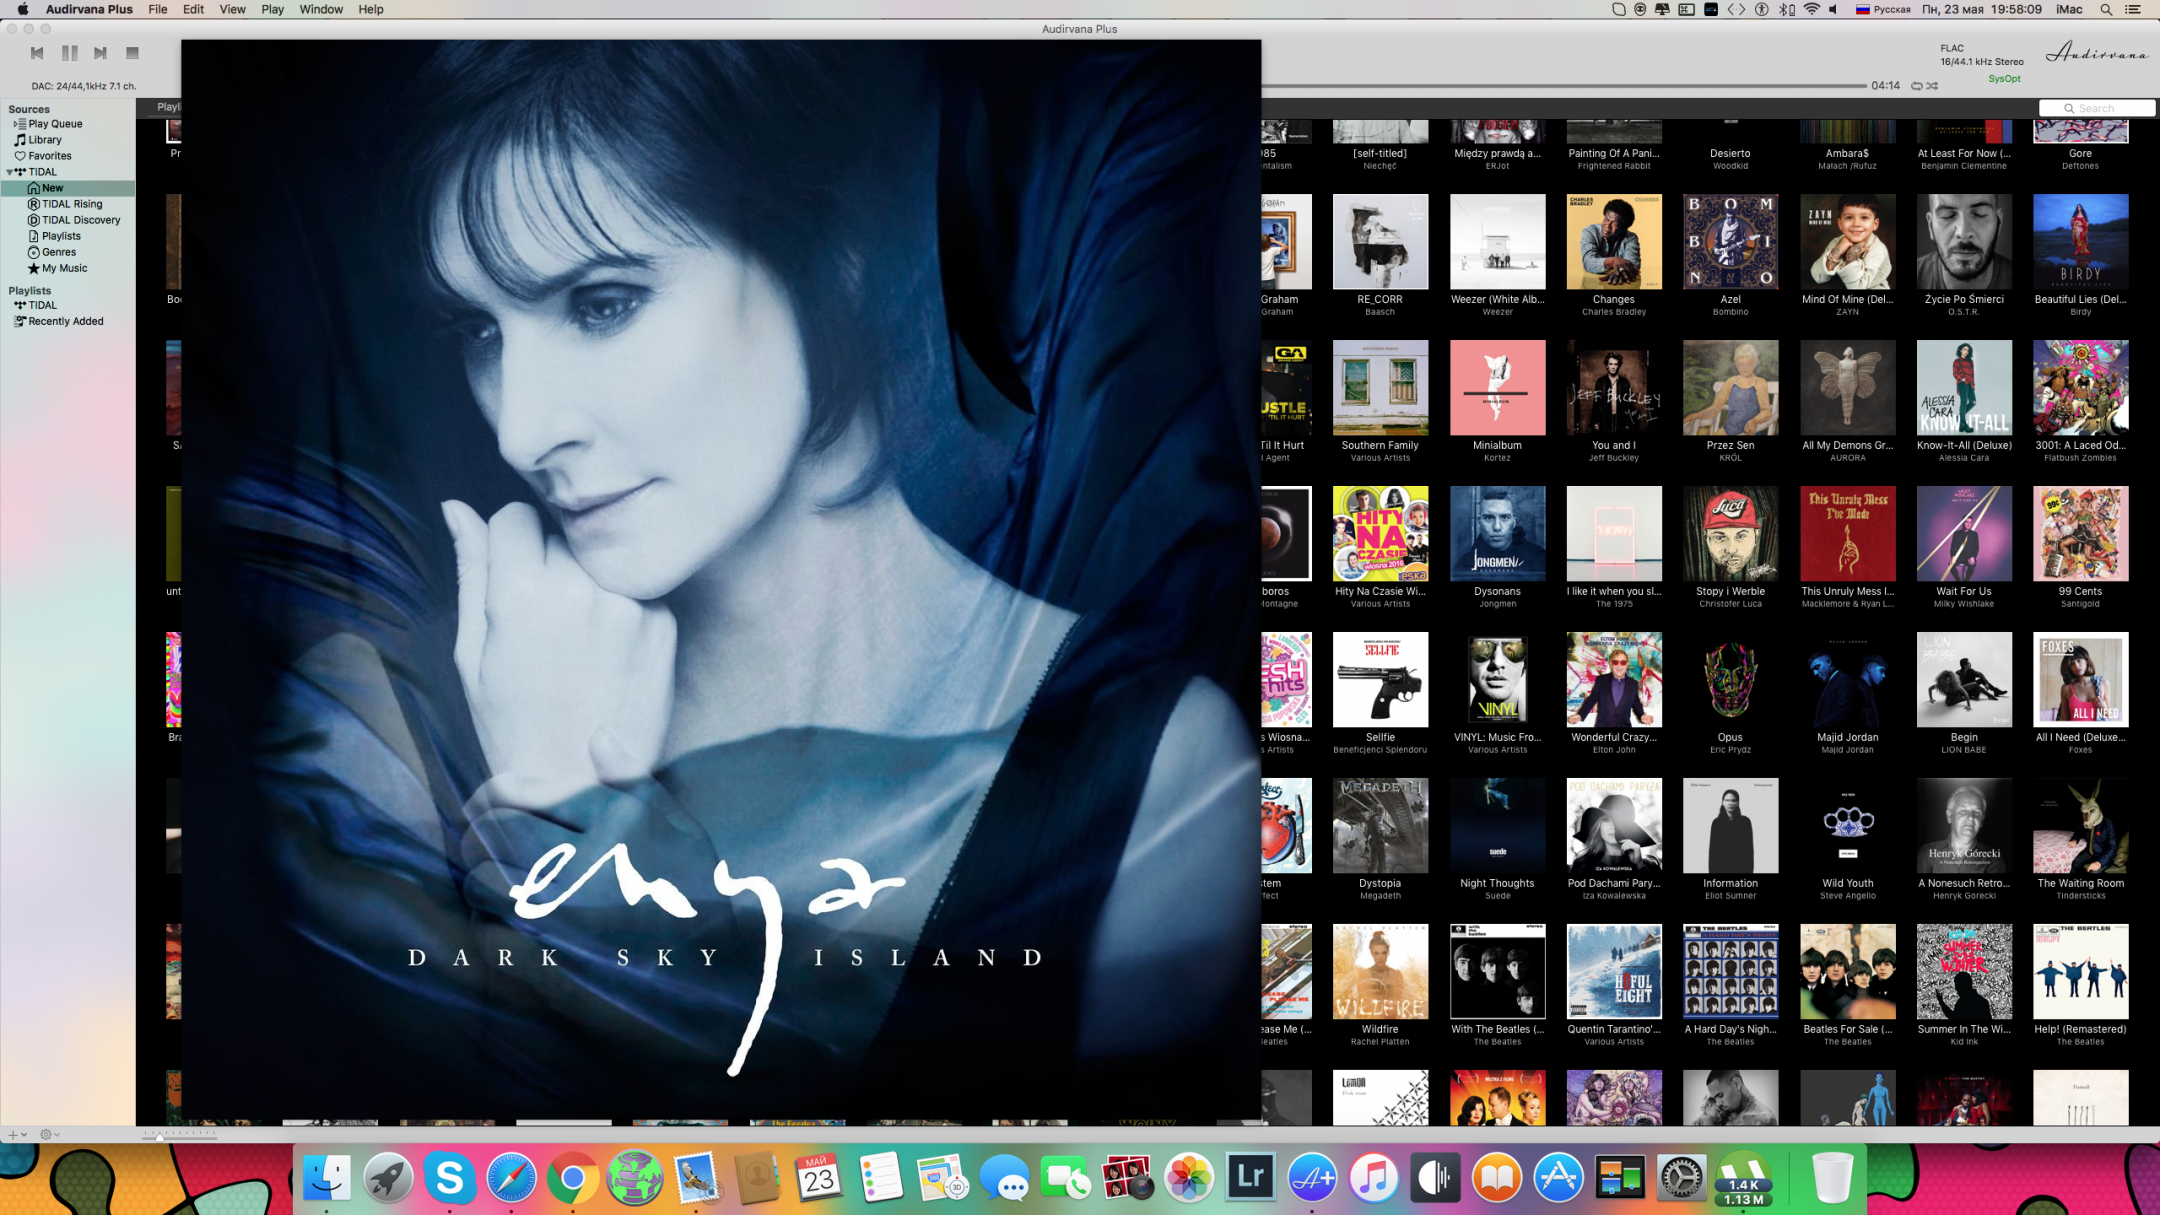Screen dimensions: 2160x1215
Task: Open the Changes album by Charles Bradley
Action: pyautogui.click(x=1614, y=242)
